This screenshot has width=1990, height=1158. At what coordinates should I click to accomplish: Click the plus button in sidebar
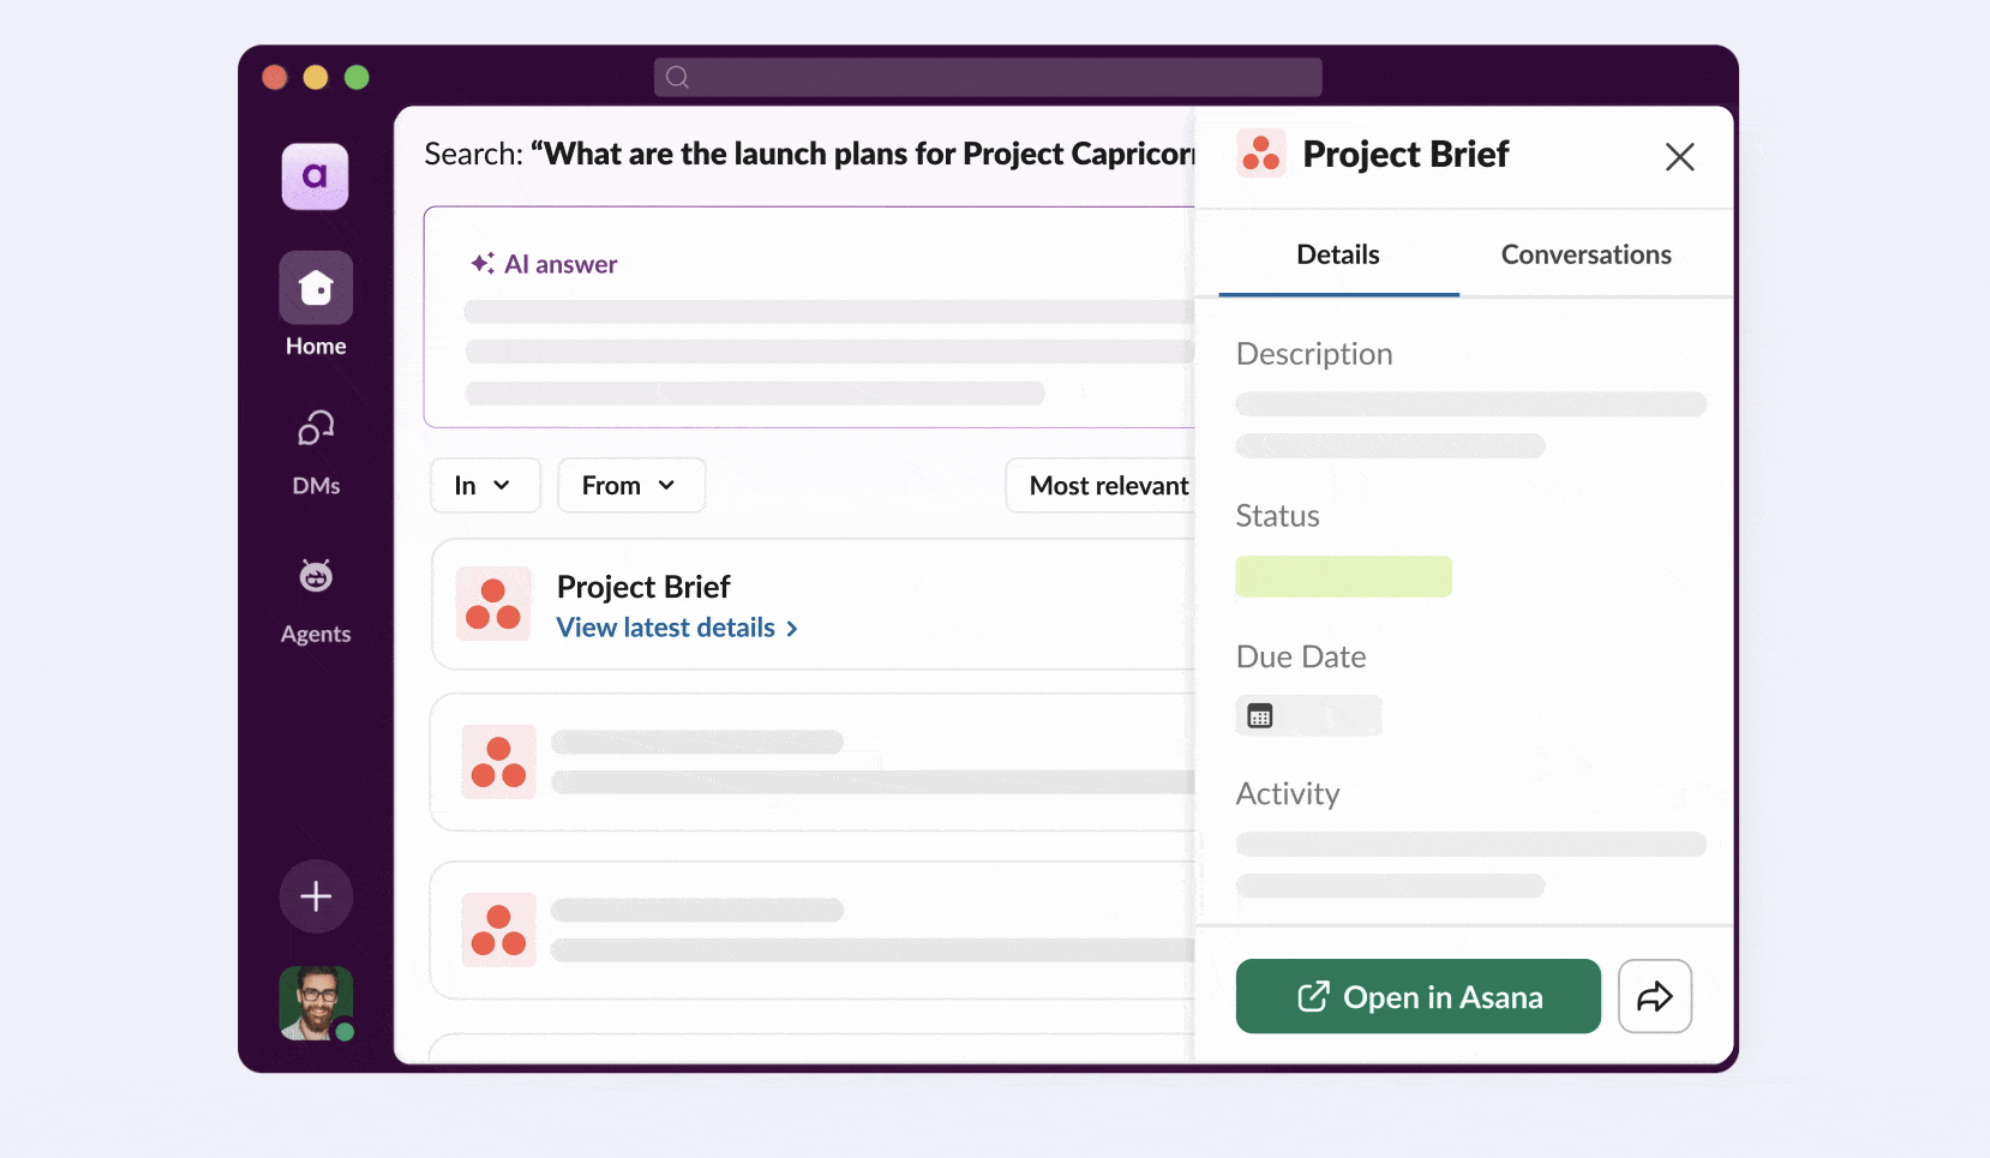coord(315,896)
